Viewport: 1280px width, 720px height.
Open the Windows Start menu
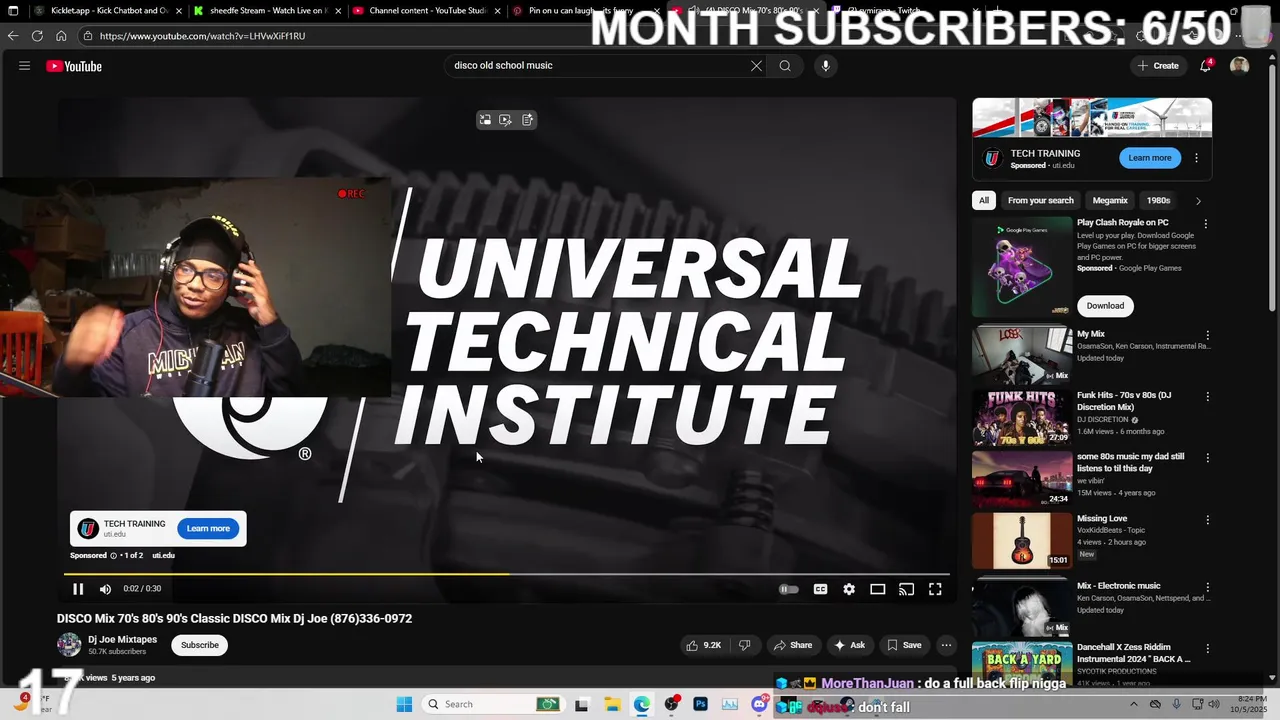coord(404,704)
